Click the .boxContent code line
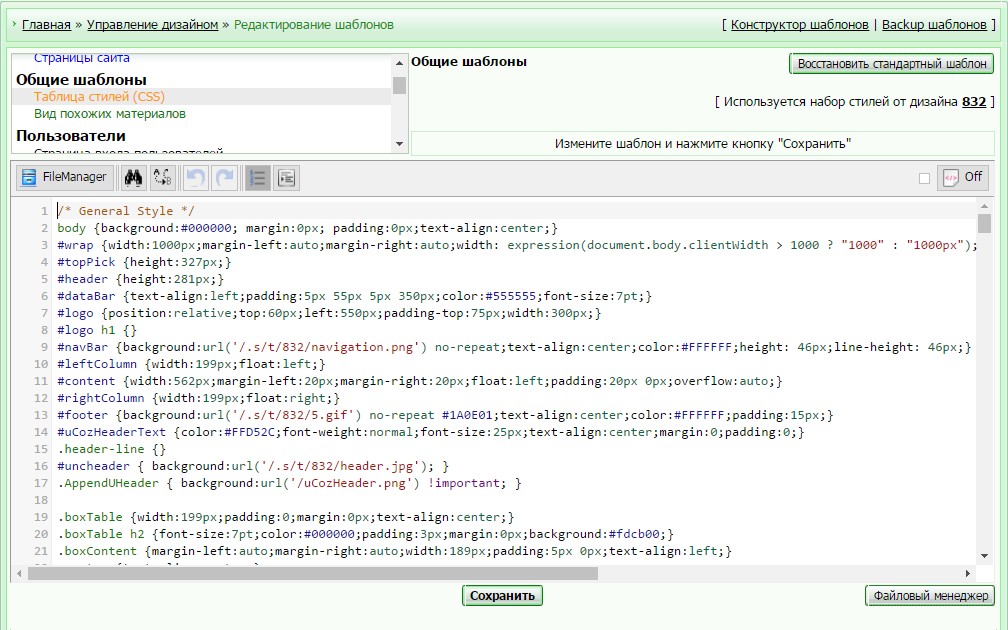Screen dimensions: 1008x630 [394, 551]
